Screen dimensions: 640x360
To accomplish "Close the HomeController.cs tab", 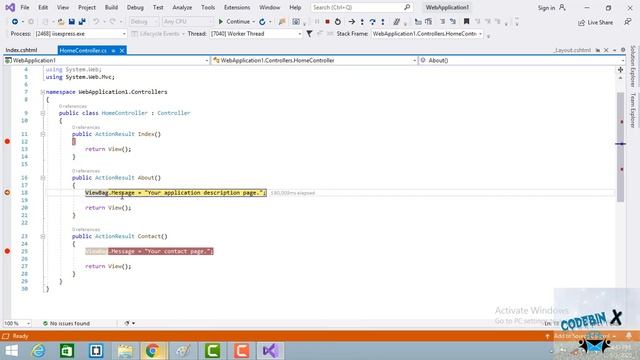I will click(122, 51).
